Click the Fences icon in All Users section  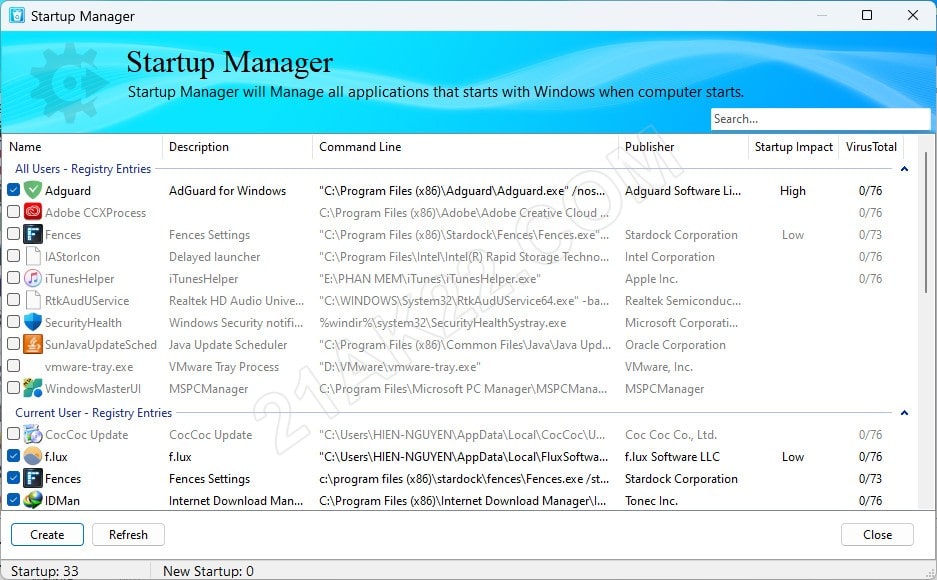[x=33, y=235]
